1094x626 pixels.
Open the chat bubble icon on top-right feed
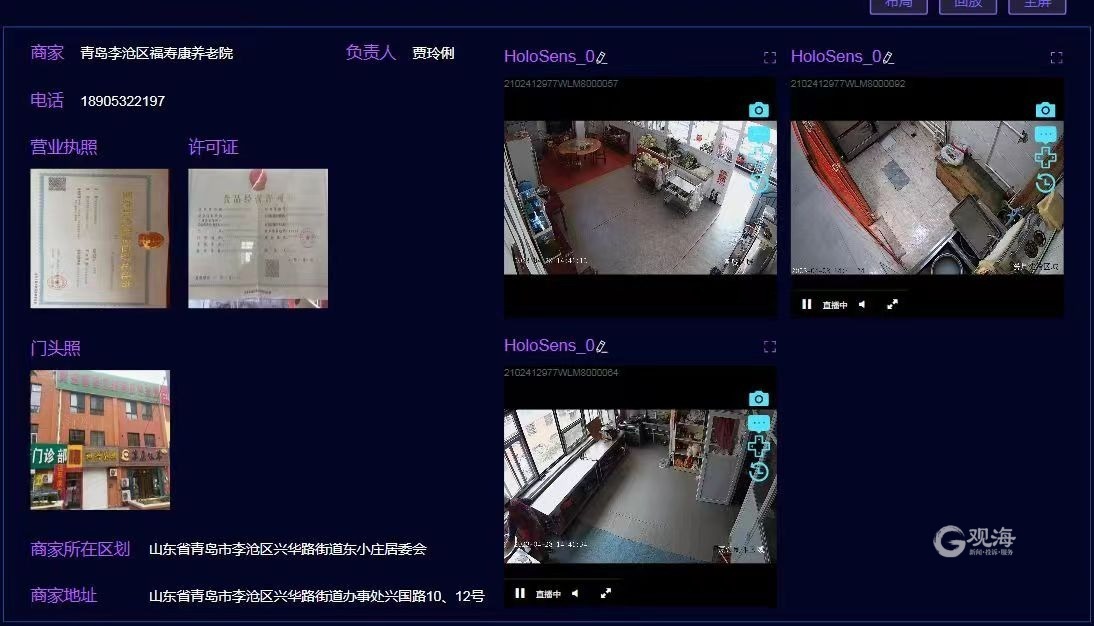[x=1045, y=134]
